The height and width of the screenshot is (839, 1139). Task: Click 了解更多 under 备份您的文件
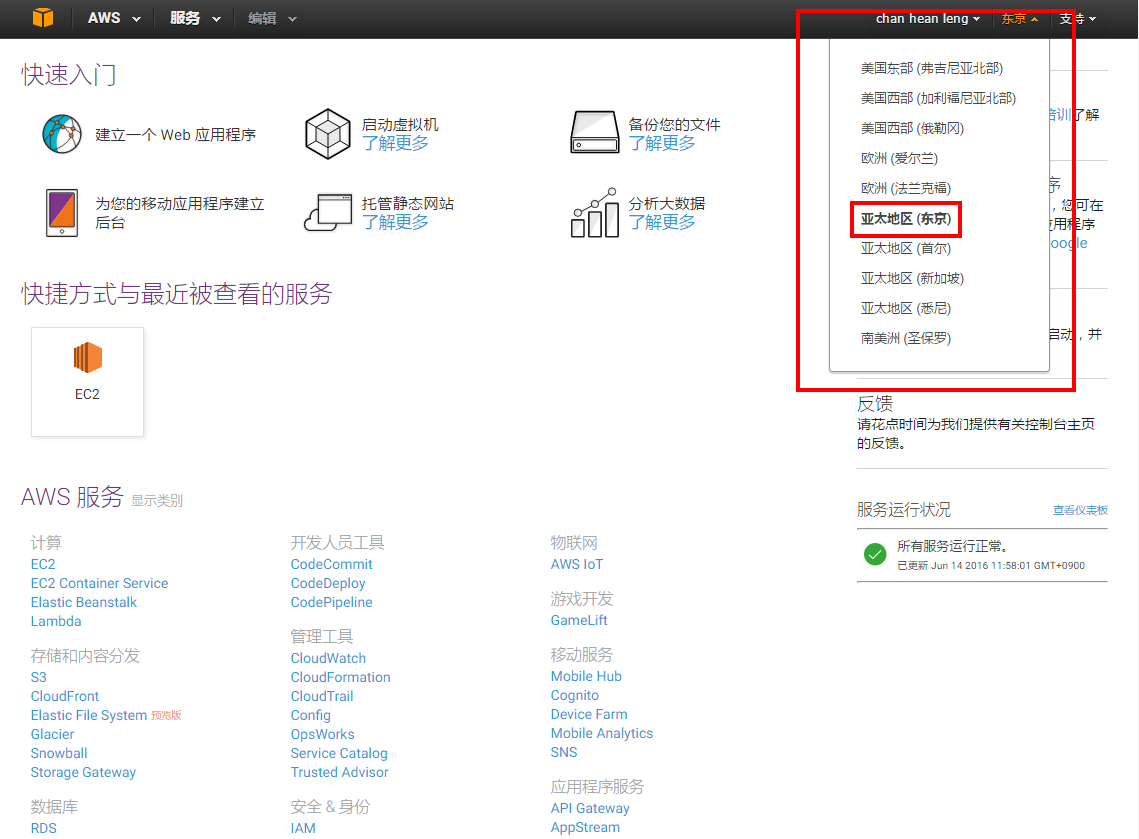662,143
